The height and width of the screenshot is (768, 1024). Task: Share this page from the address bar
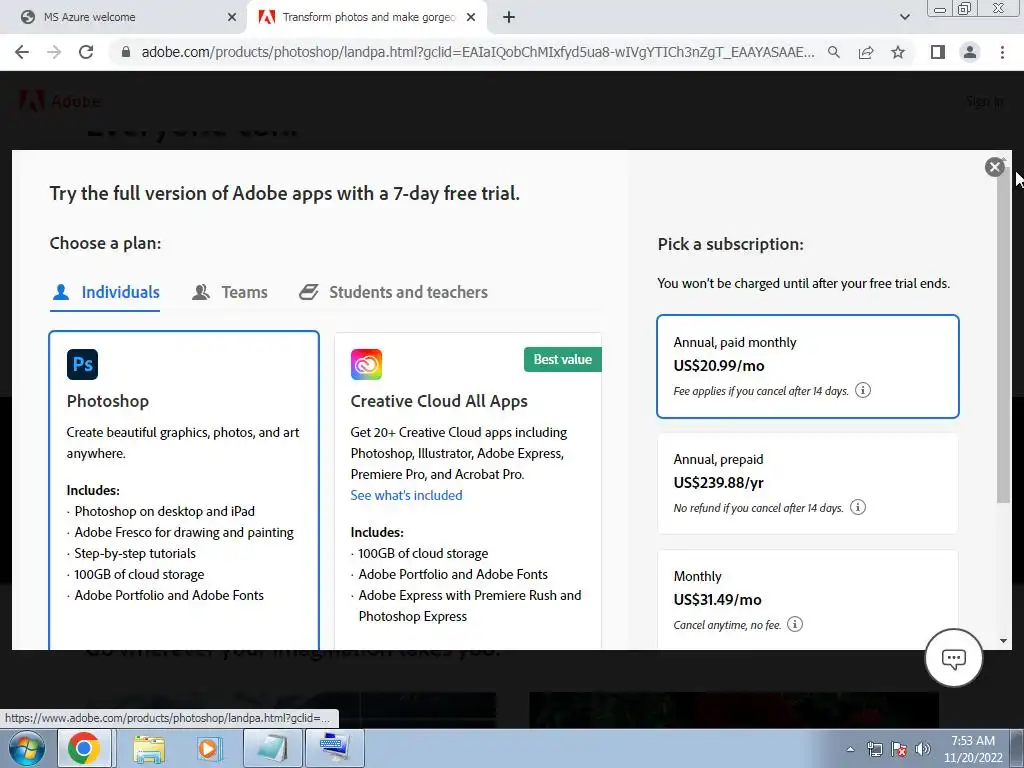pyautogui.click(x=866, y=52)
